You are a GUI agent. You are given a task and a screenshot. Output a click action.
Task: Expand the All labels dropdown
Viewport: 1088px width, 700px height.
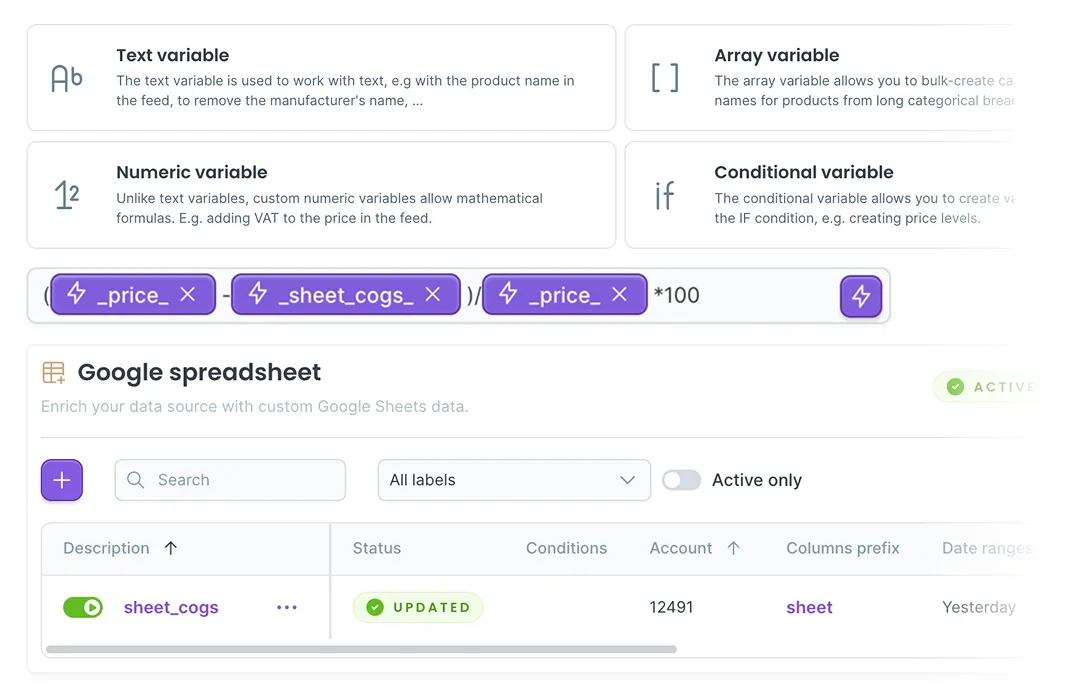(x=514, y=480)
